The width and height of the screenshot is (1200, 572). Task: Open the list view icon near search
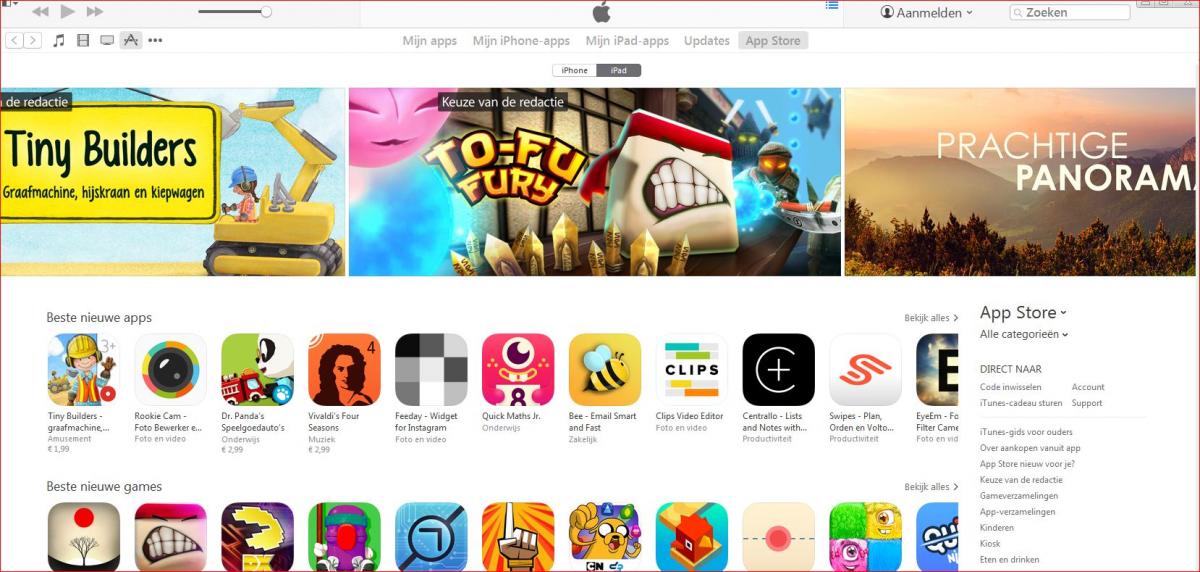pos(832,5)
